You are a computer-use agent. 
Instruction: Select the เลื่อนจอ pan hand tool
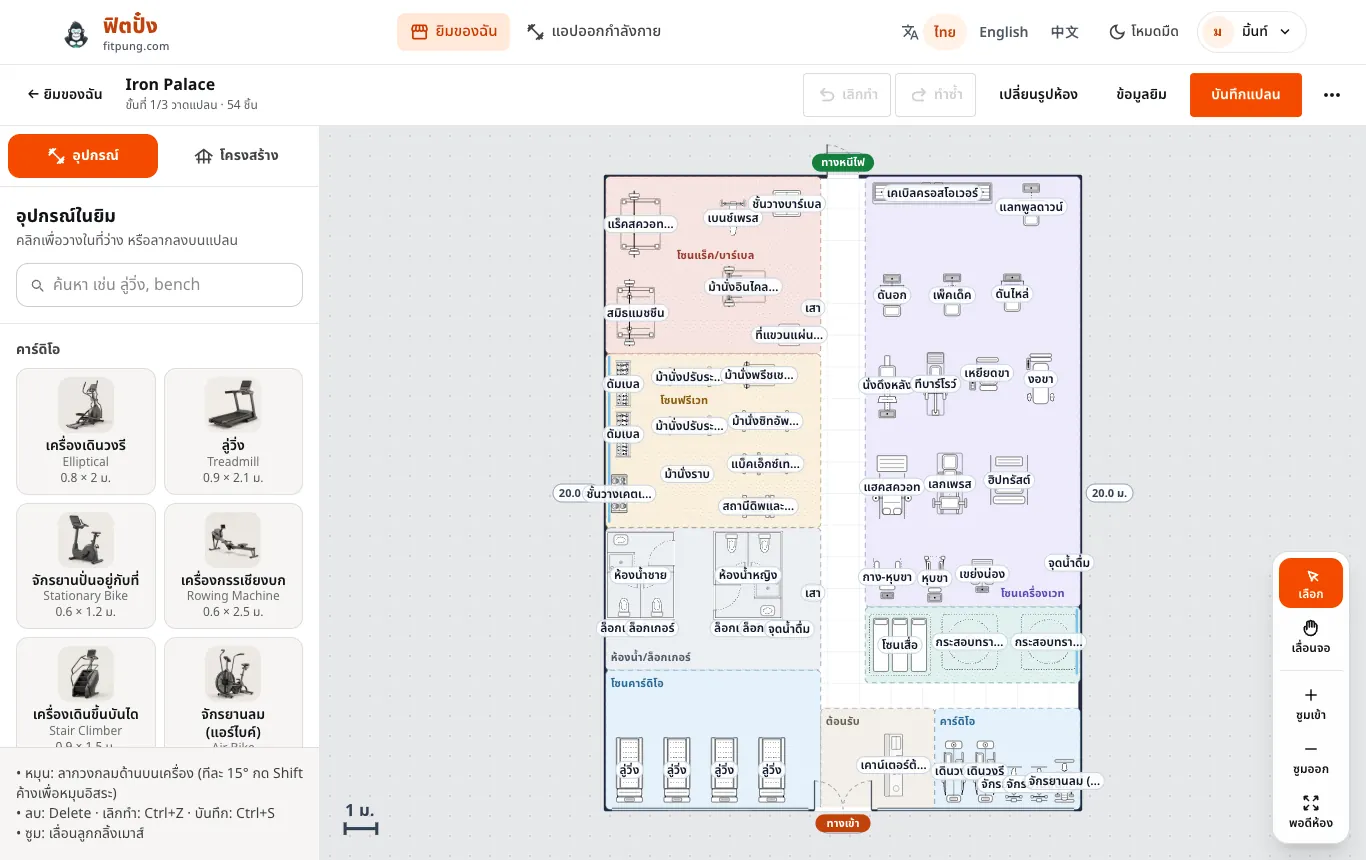(x=1310, y=637)
